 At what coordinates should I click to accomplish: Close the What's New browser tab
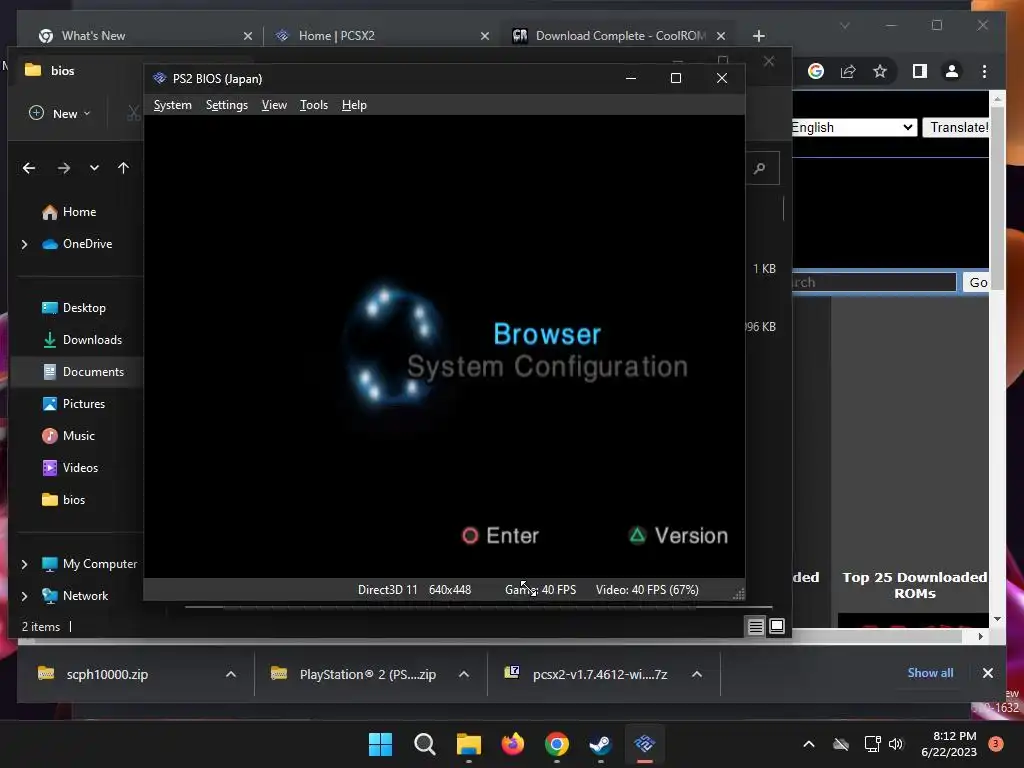tap(248, 36)
